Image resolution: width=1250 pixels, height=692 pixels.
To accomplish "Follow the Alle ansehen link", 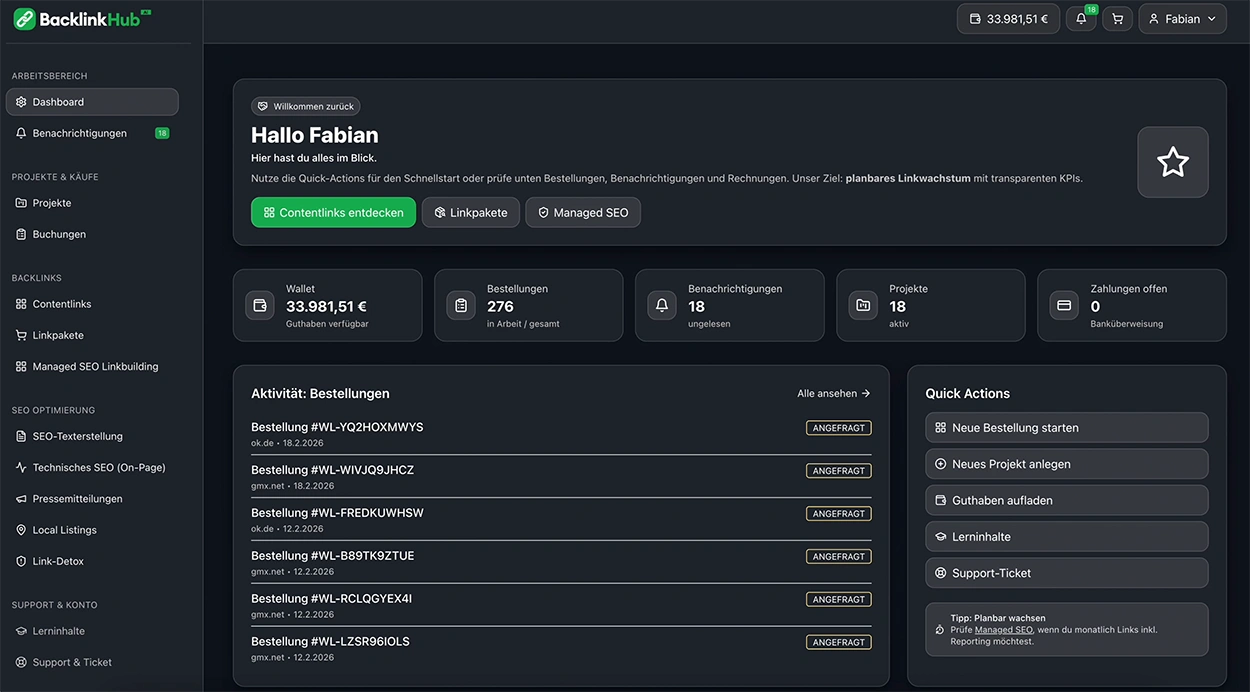I will (x=833, y=394).
